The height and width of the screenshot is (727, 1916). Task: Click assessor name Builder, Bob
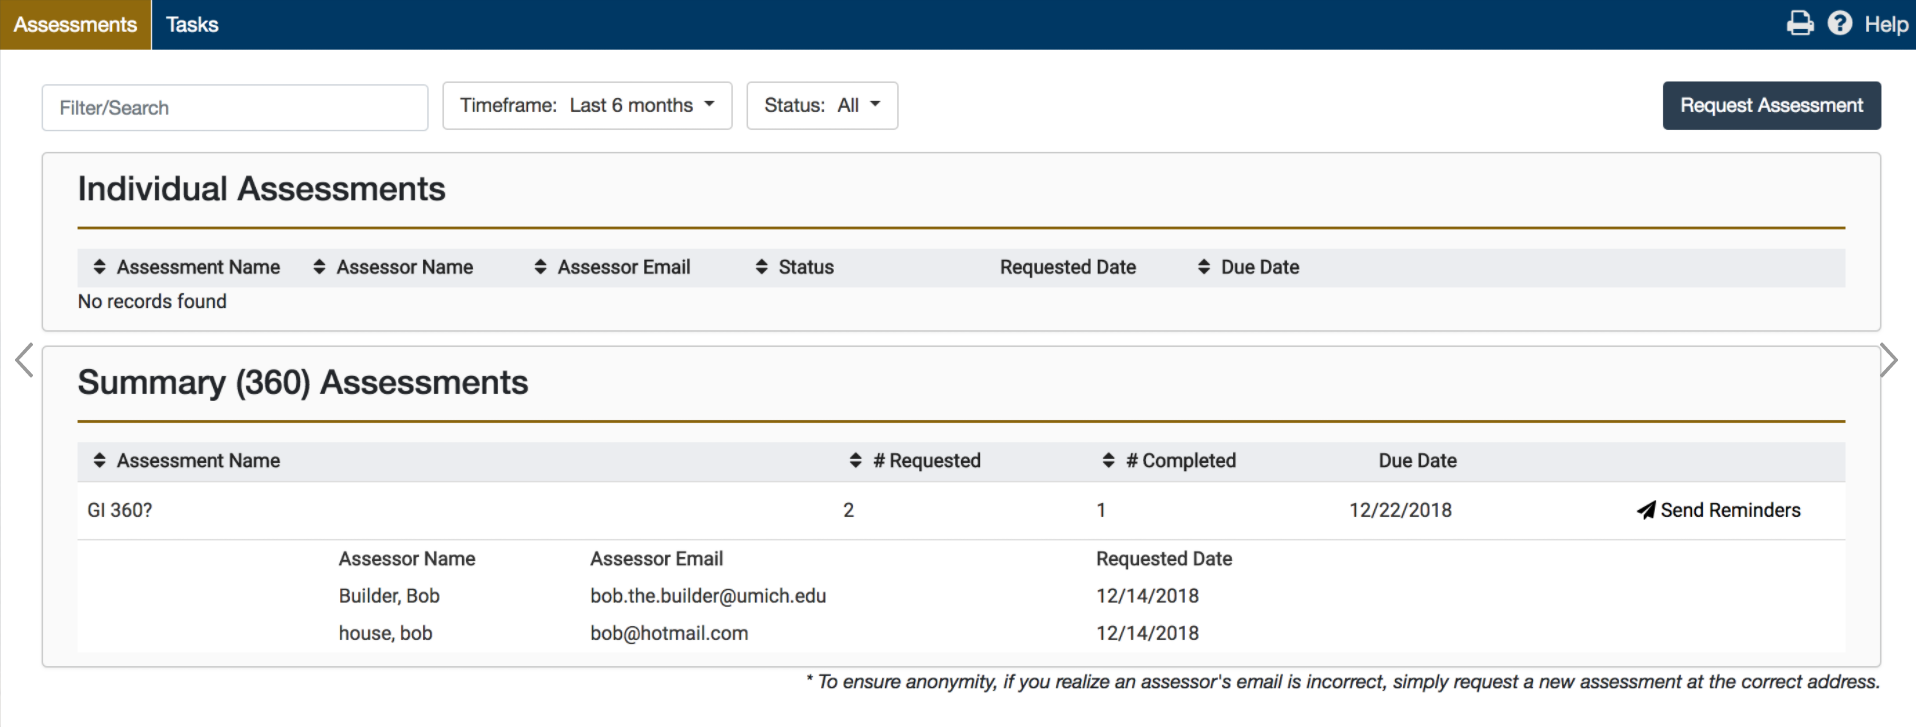pos(389,596)
